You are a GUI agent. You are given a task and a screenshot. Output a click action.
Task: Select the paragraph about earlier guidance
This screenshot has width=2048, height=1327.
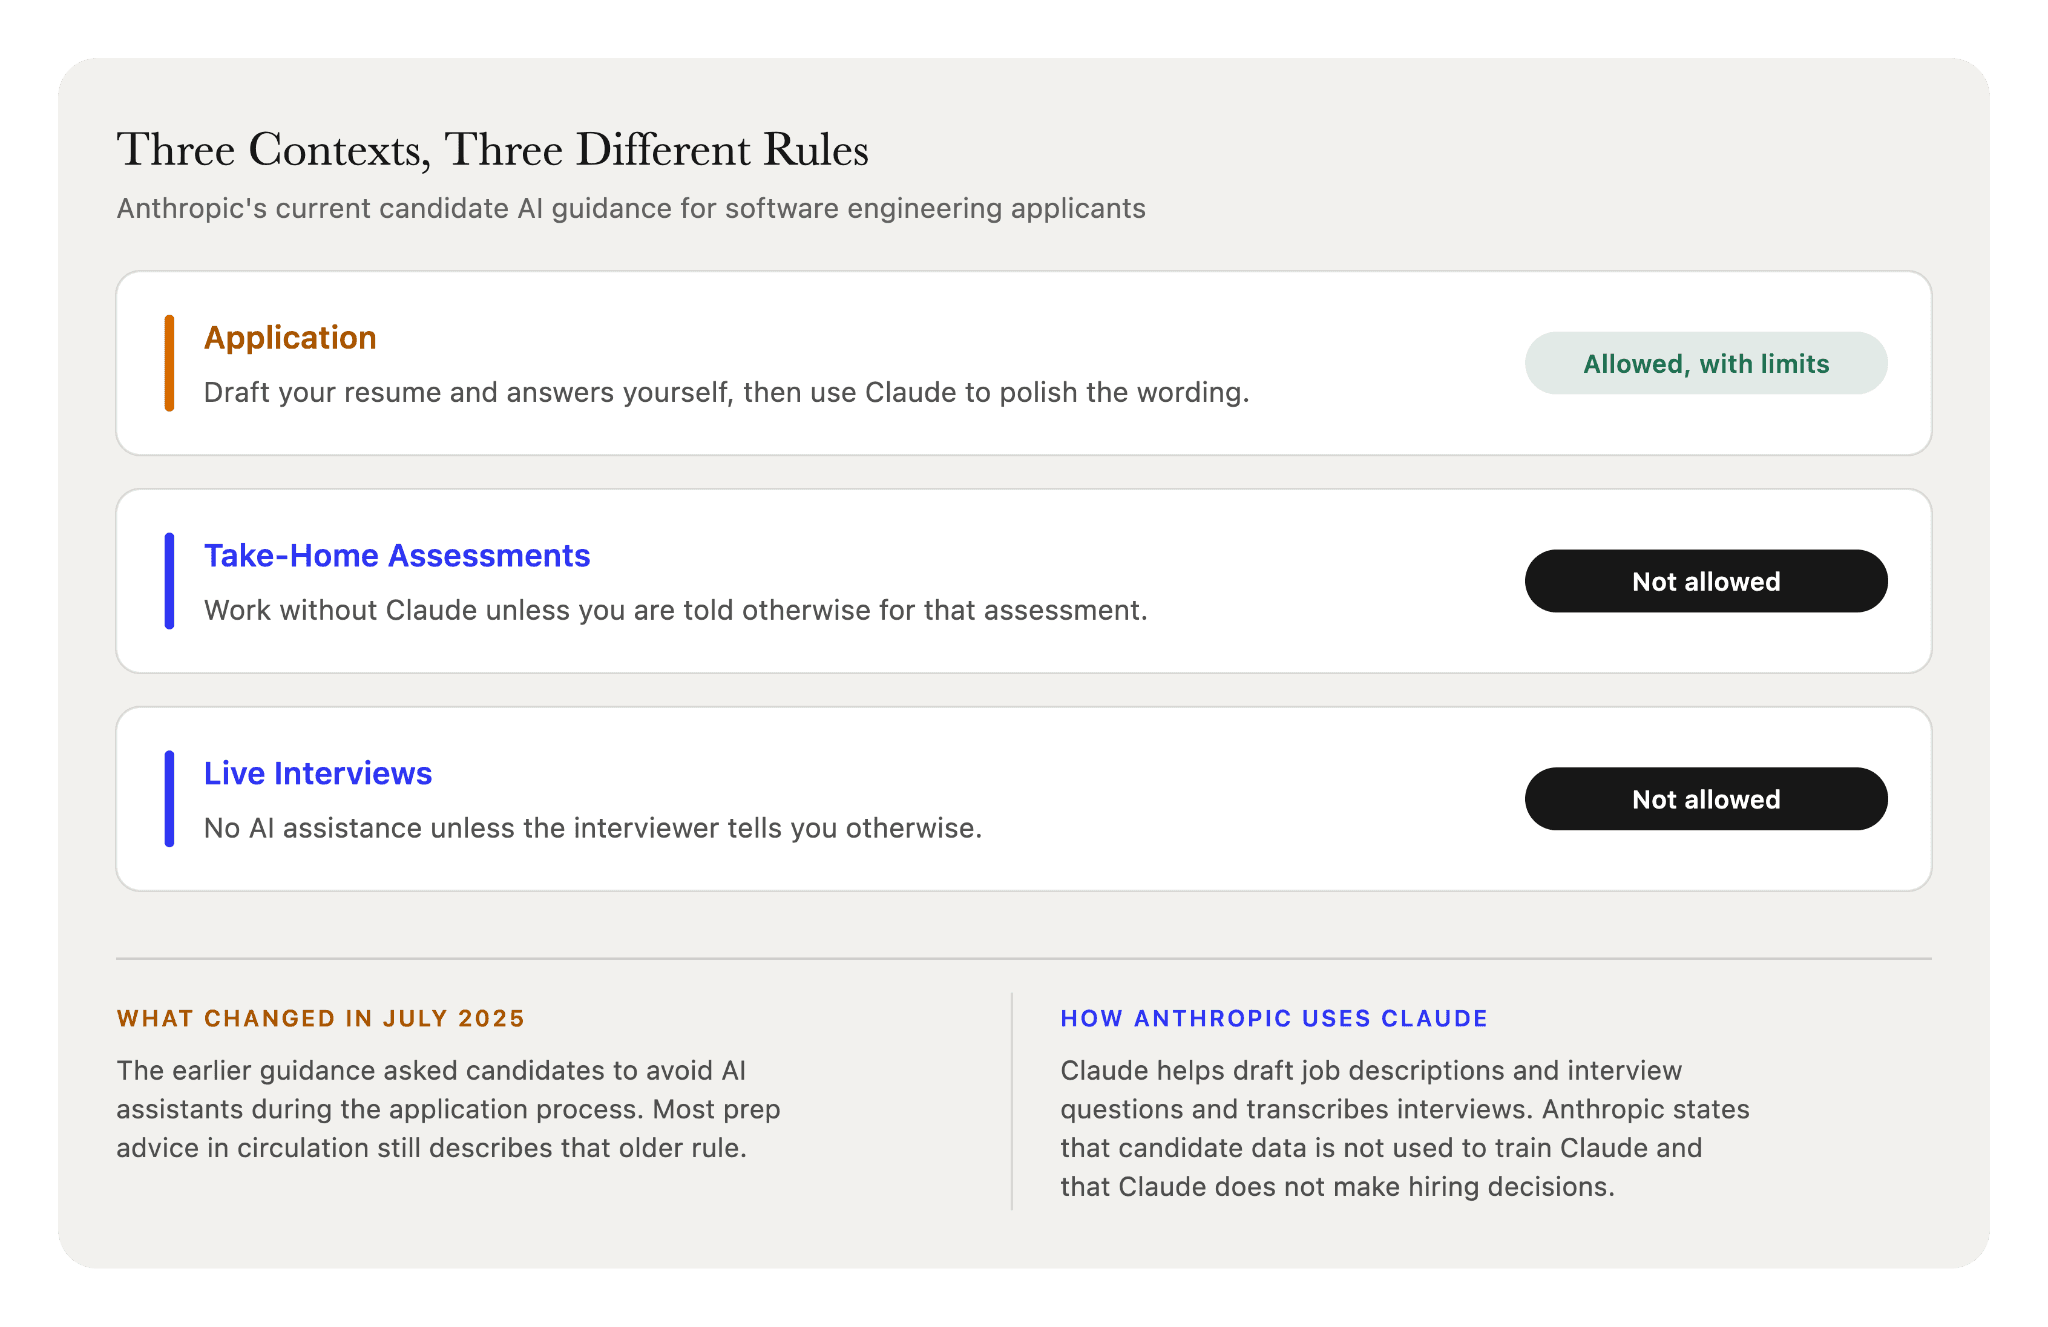click(x=448, y=1109)
